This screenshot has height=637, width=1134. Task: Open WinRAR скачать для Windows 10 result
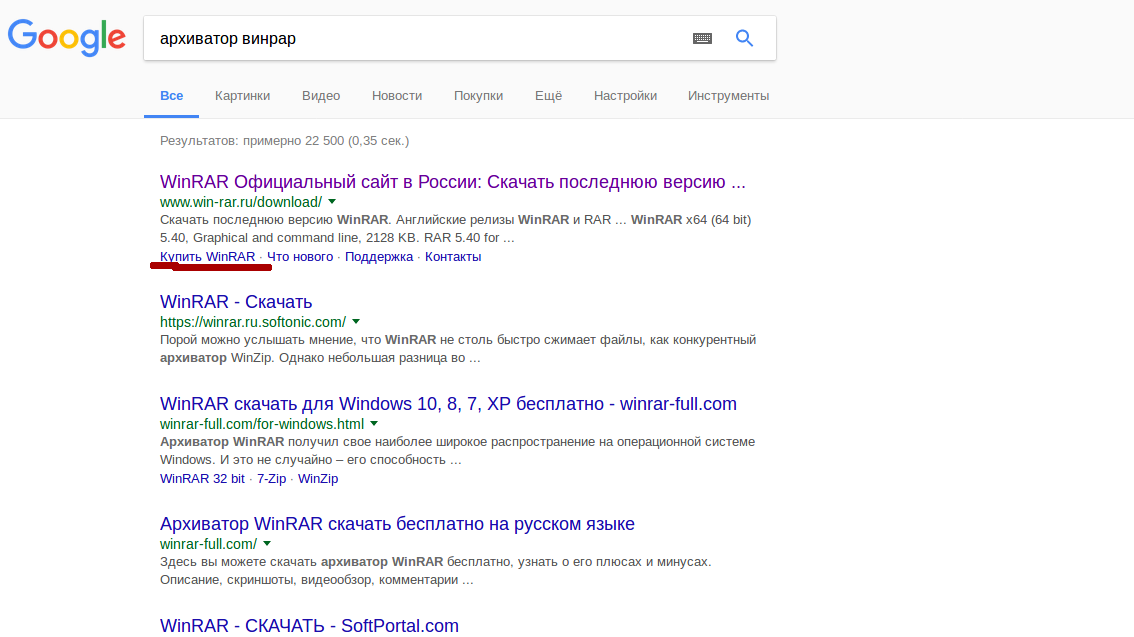448,403
